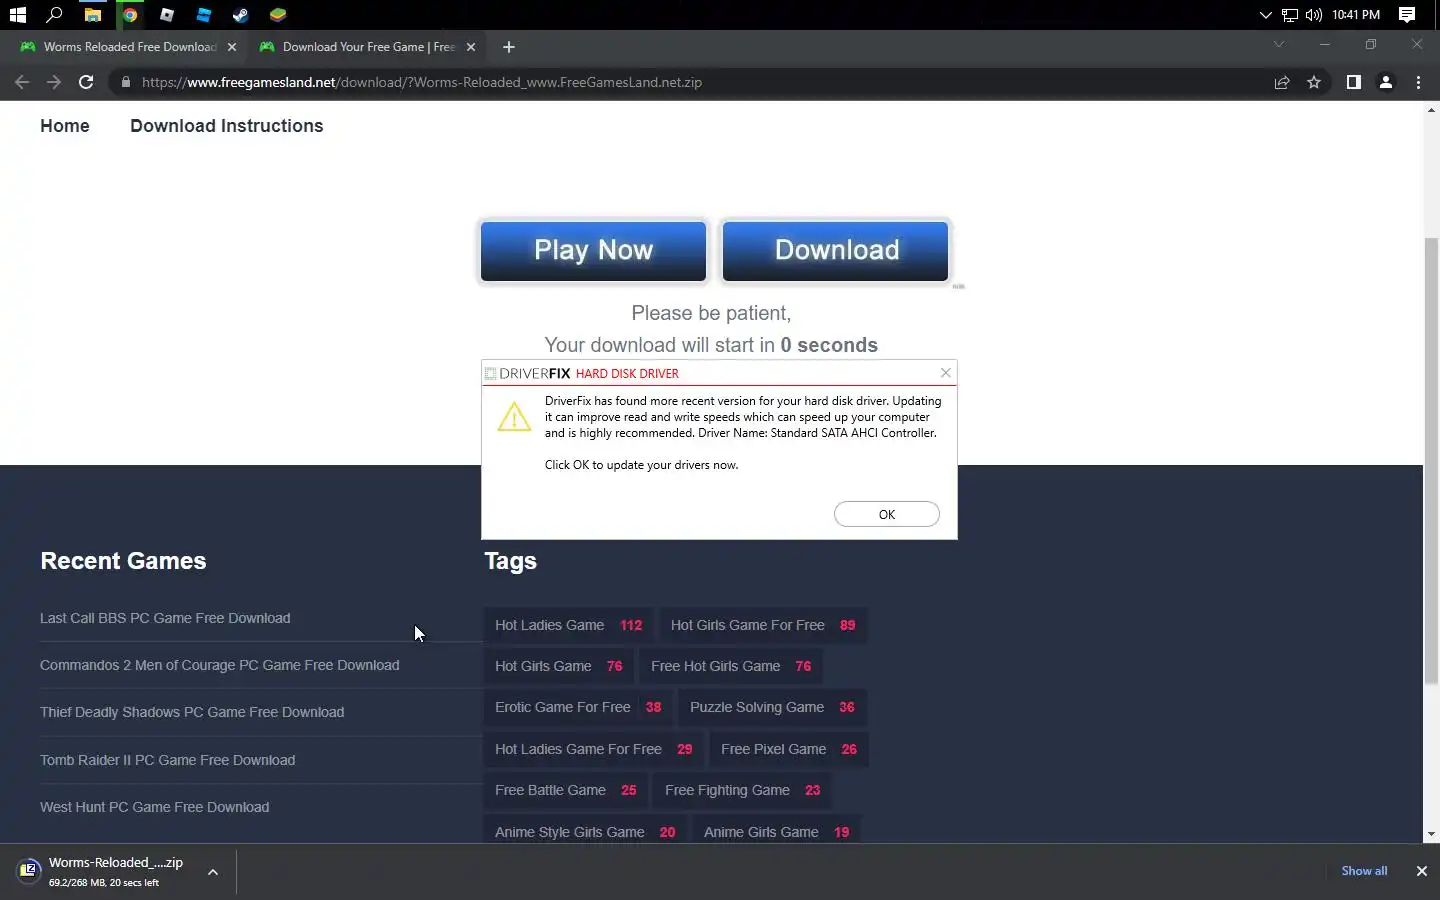Image resolution: width=1440 pixels, height=900 pixels.
Task: Select the Free Pixel Game tag
Action: click(789, 749)
